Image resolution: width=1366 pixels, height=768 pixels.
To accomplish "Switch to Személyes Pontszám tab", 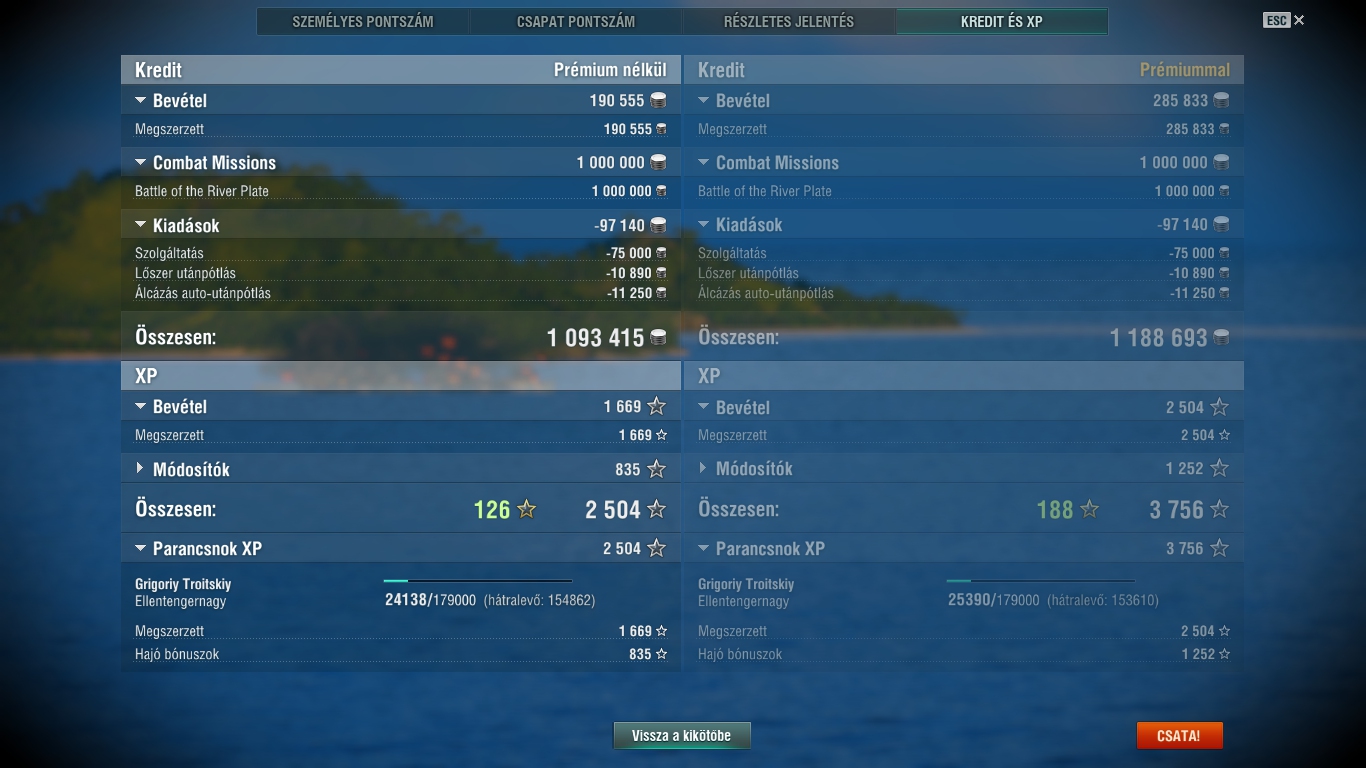I will point(363,21).
